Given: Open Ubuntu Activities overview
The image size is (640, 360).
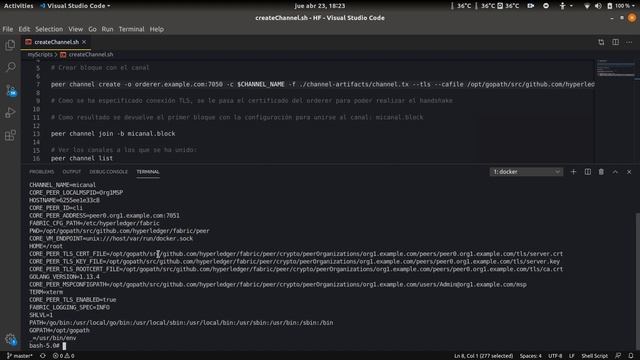Looking at the screenshot, I should [x=18, y=6].
